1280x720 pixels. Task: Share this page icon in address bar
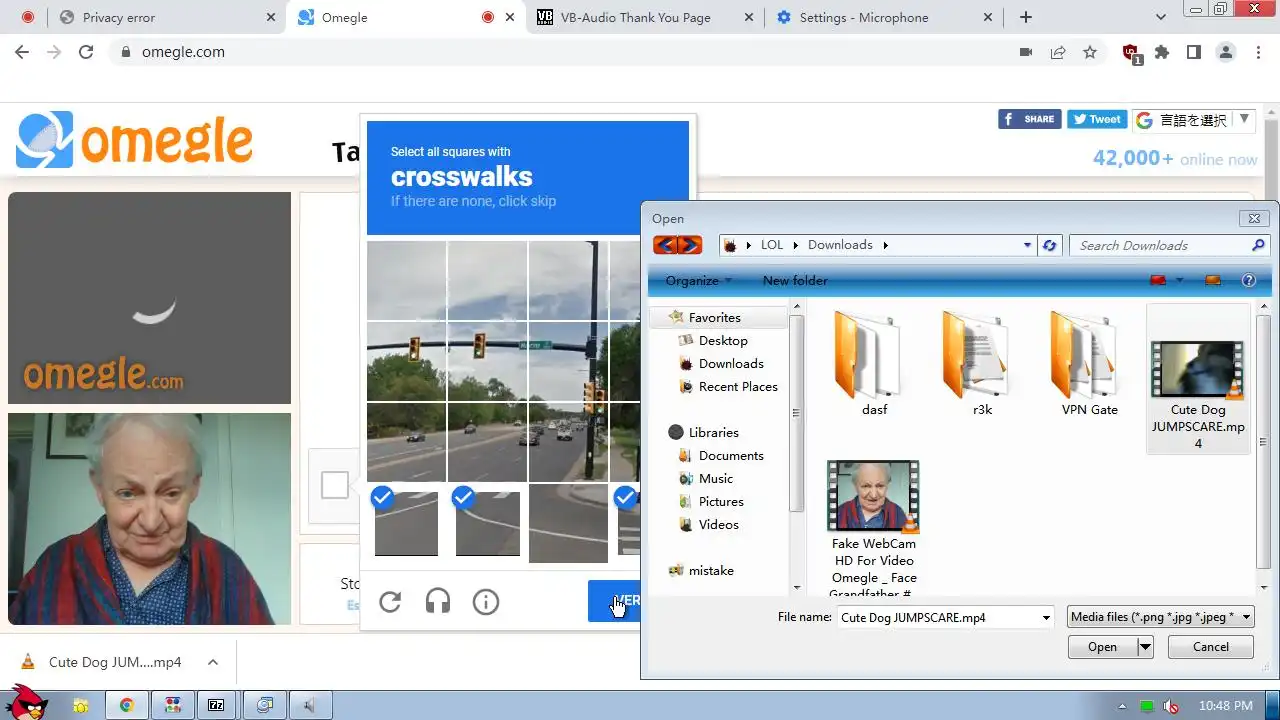(1058, 52)
